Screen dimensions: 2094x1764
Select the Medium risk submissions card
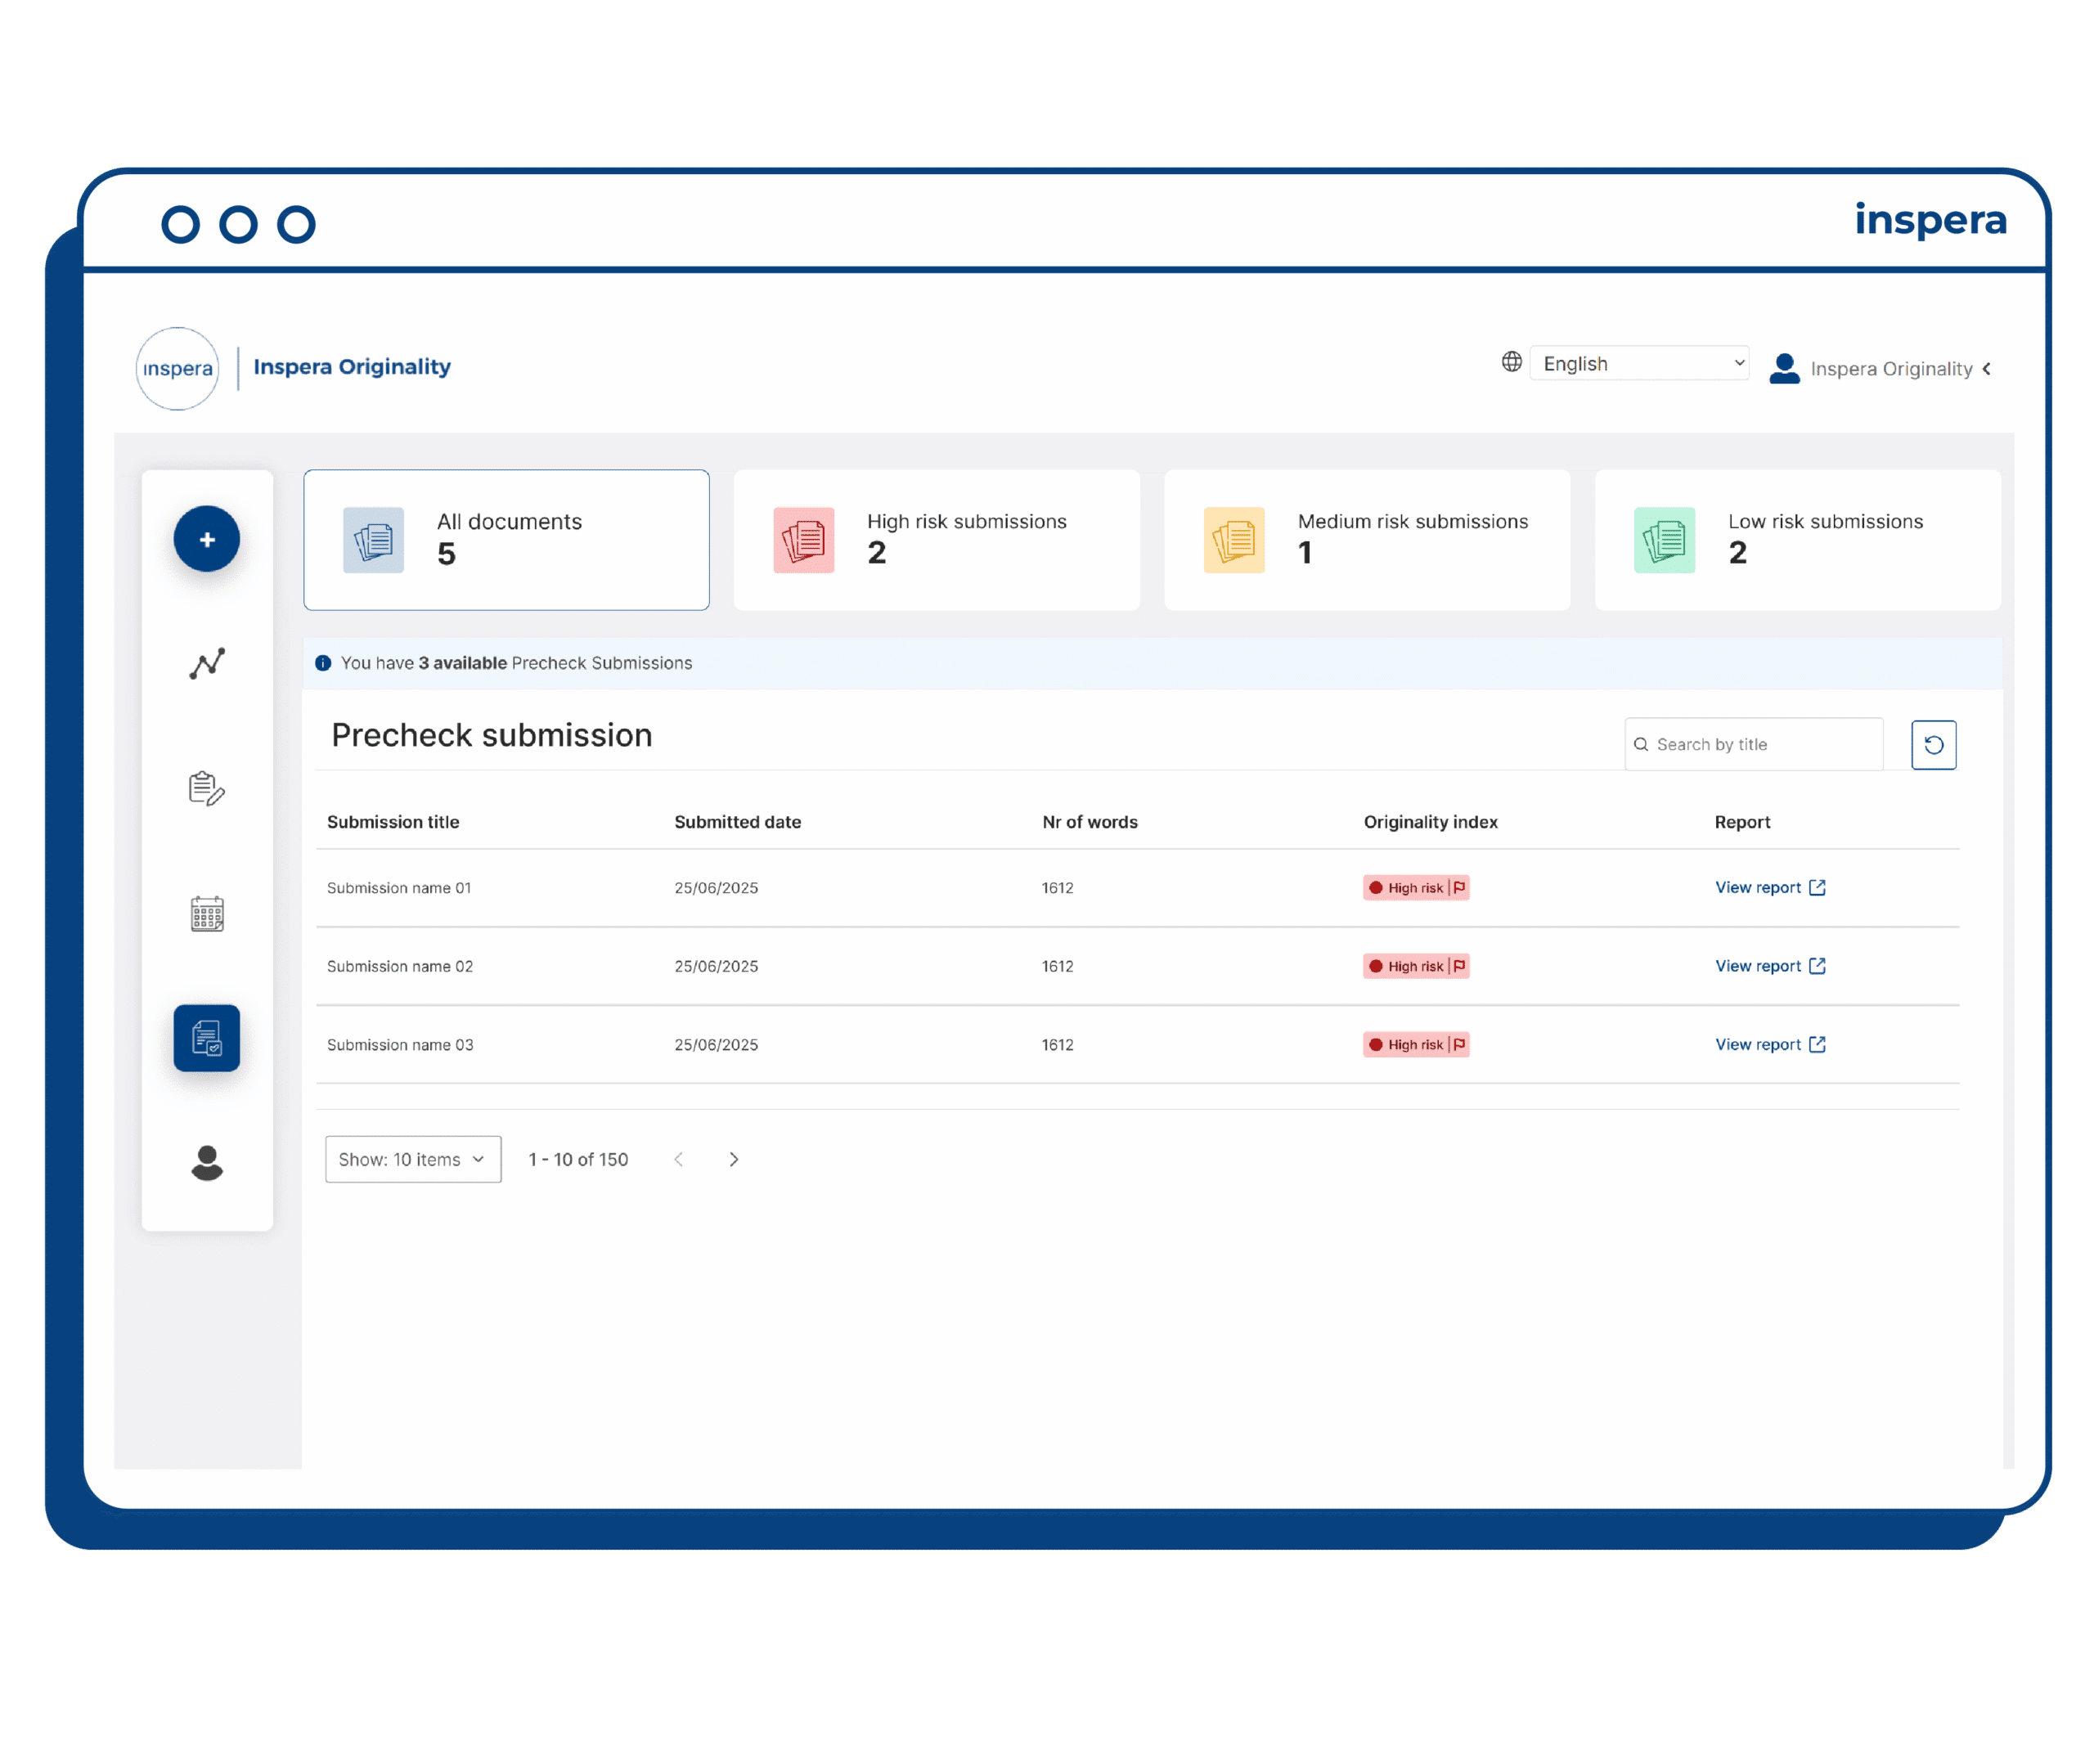(1367, 541)
